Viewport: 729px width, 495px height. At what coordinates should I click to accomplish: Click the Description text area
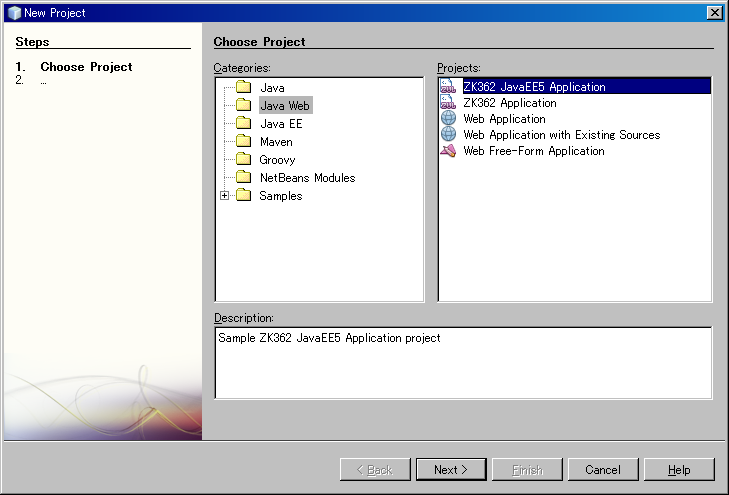463,363
